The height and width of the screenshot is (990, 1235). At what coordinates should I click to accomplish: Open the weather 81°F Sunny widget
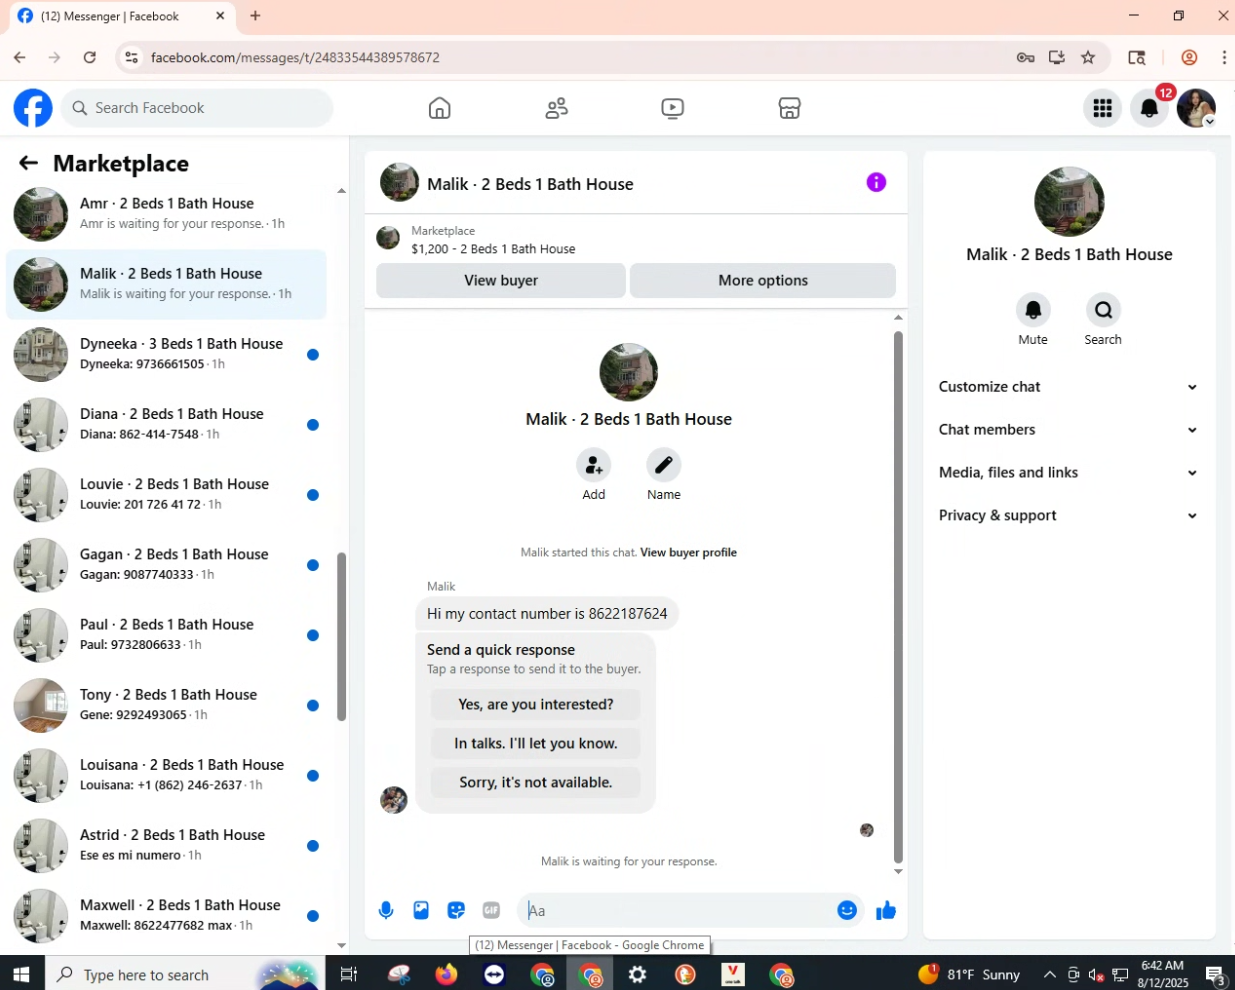969,974
